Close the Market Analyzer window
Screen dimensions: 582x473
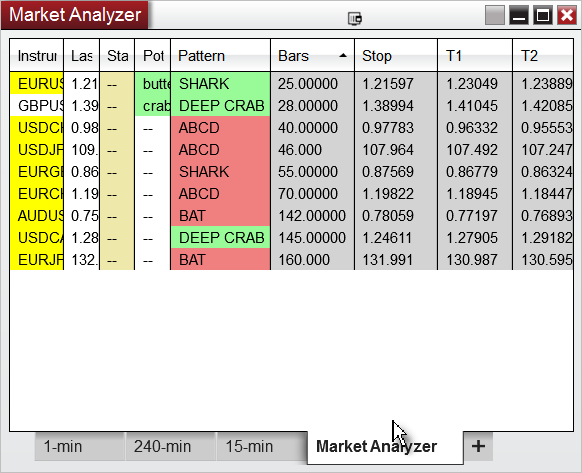pos(567,15)
